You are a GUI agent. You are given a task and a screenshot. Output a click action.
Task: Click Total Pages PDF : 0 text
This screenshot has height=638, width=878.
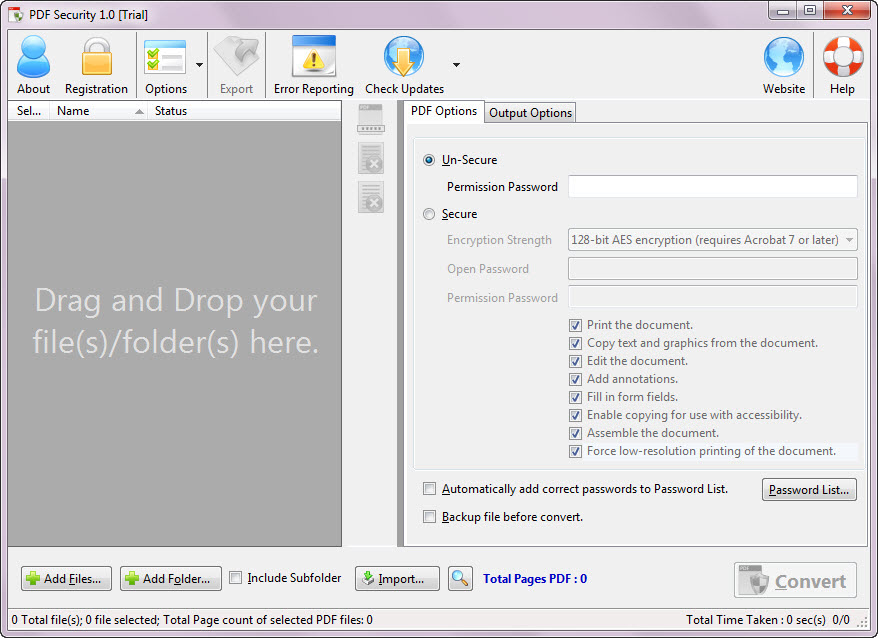[535, 579]
